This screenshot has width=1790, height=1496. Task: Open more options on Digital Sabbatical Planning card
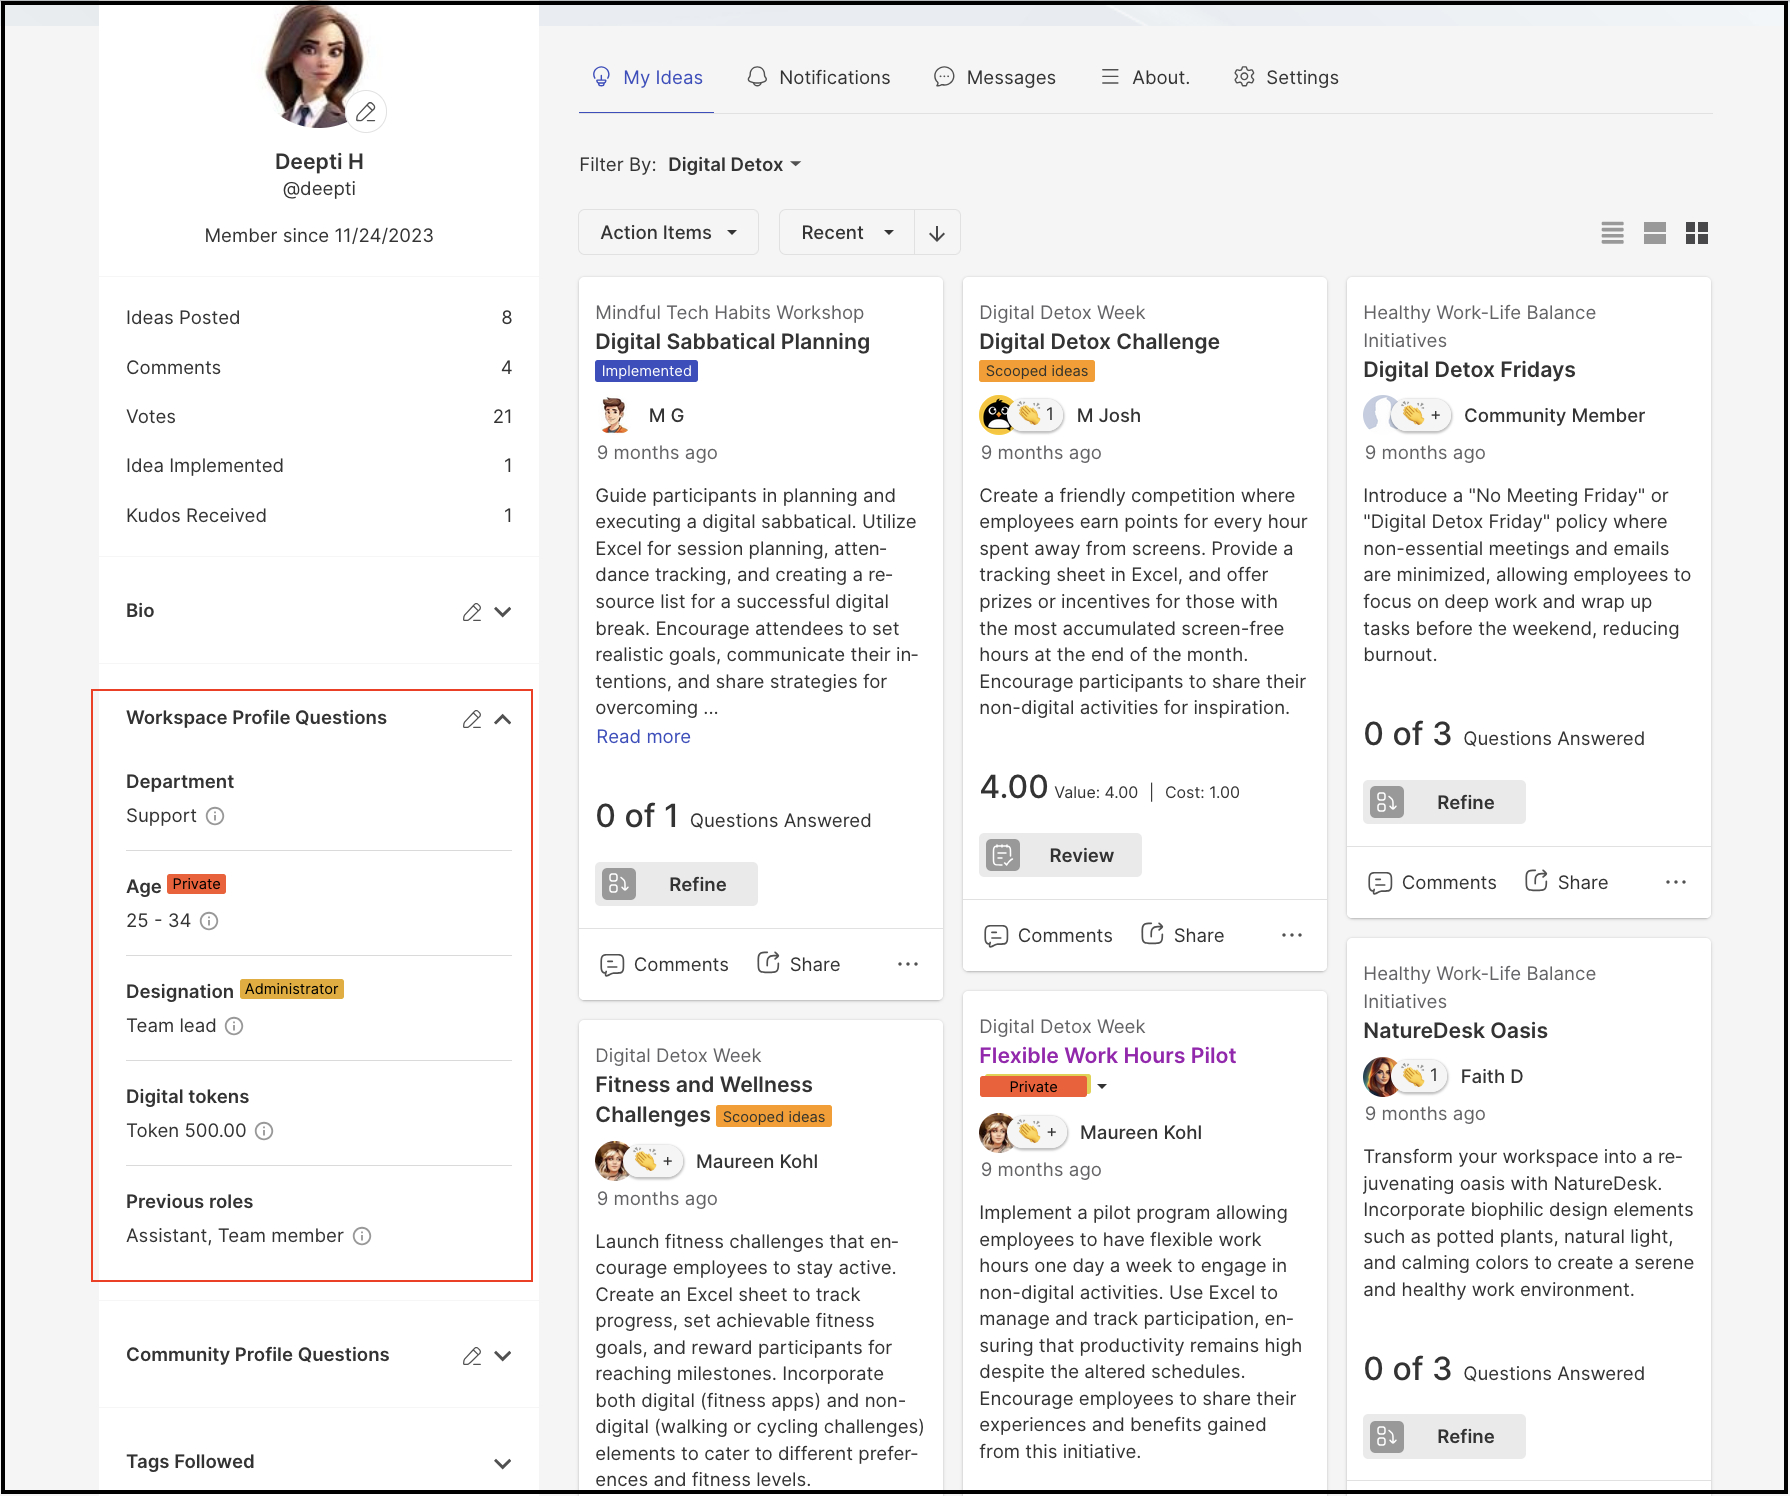click(x=908, y=964)
